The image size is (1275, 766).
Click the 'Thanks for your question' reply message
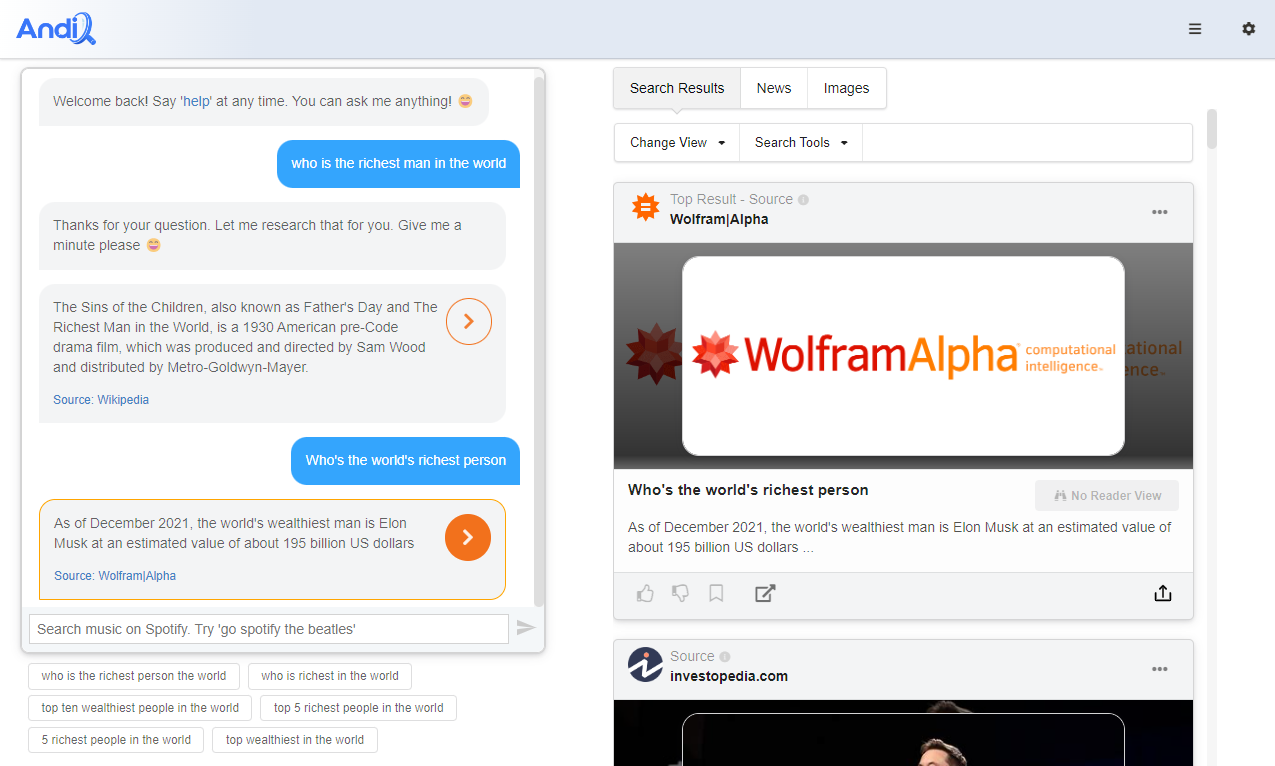[x=272, y=236]
